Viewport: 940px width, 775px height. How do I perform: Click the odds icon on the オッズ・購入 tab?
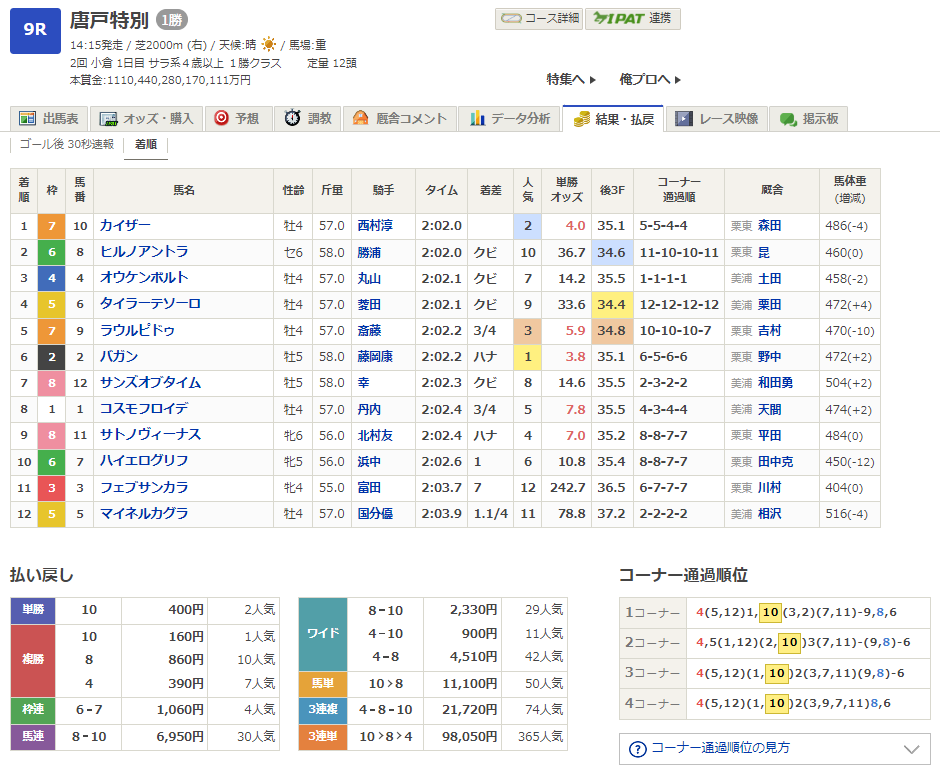tap(109, 119)
